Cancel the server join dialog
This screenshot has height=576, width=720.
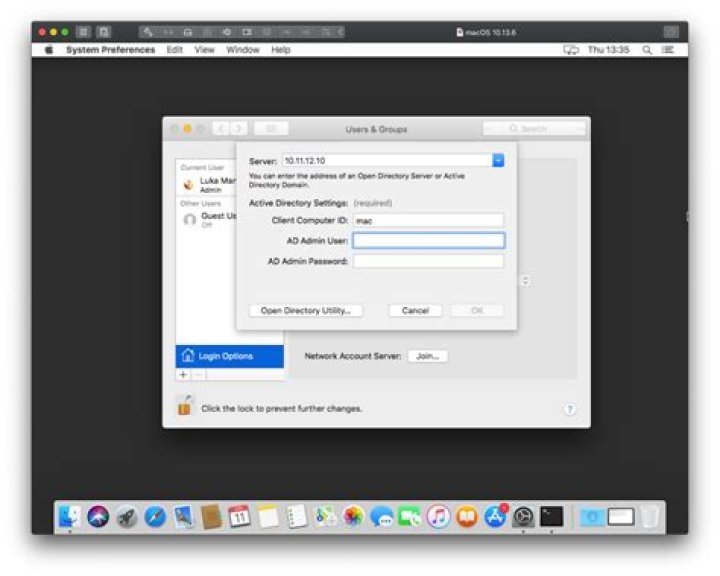(x=415, y=311)
